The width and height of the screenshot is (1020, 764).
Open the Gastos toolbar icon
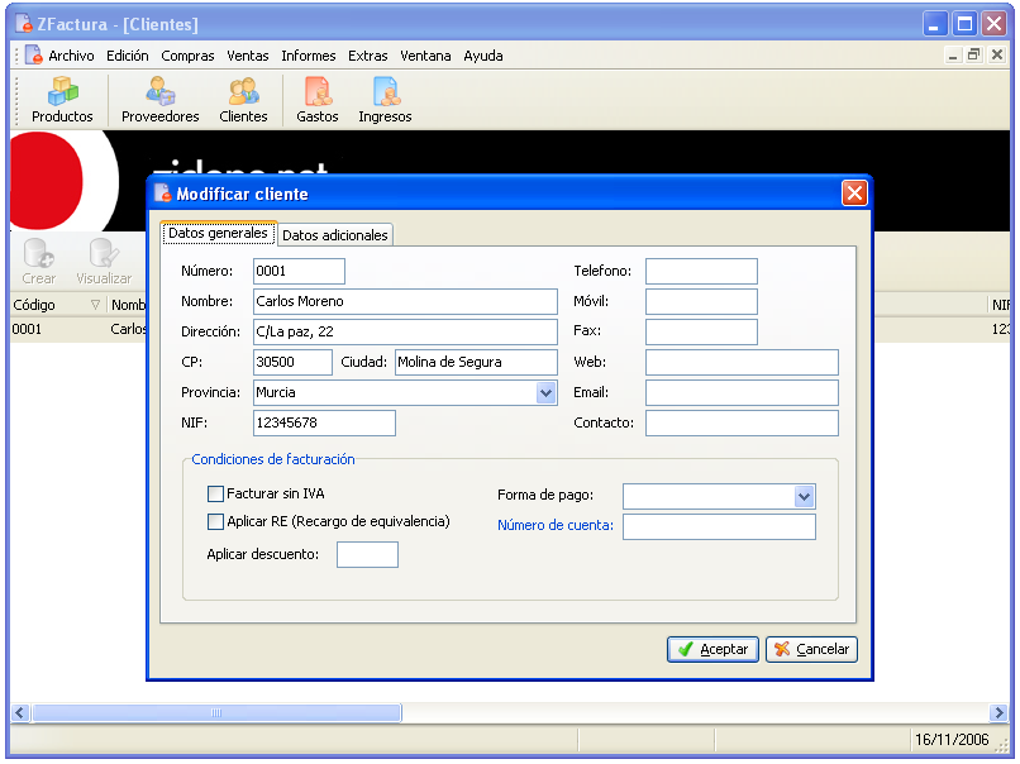(x=317, y=100)
